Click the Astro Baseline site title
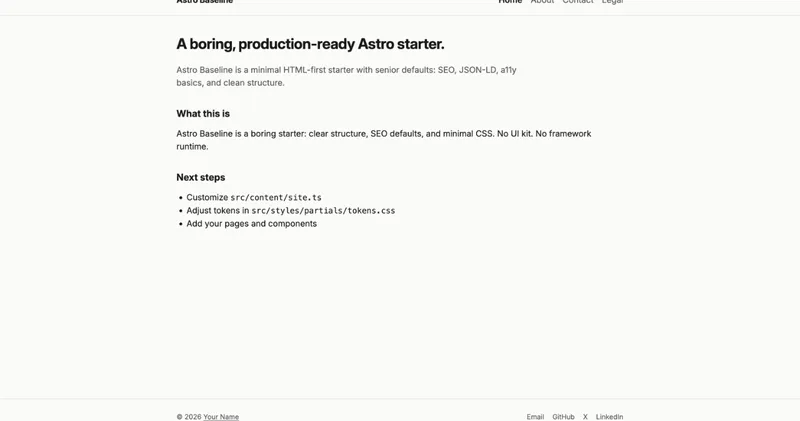The height and width of the screenshot is (421, 800). point(205,2)
